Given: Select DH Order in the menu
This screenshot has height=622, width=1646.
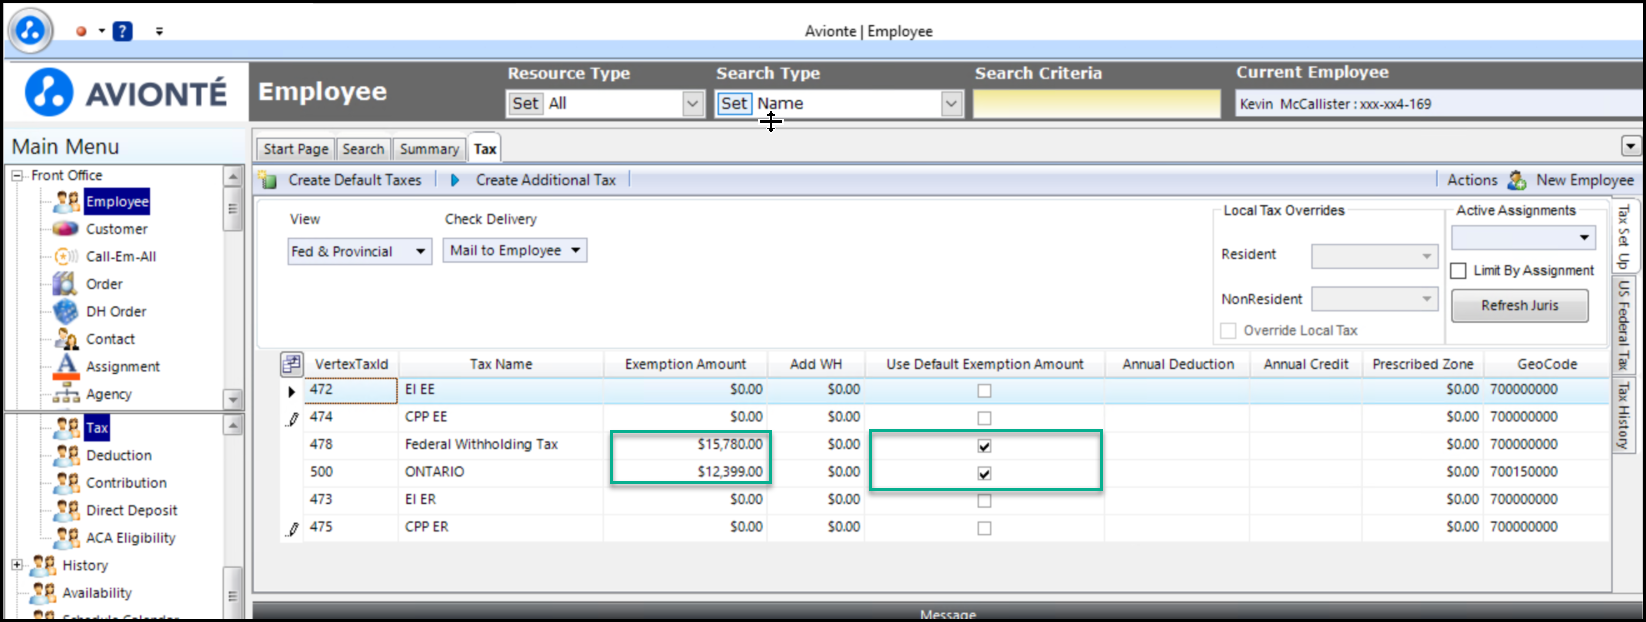Looking at the screenshot, I should coord(116,311).
